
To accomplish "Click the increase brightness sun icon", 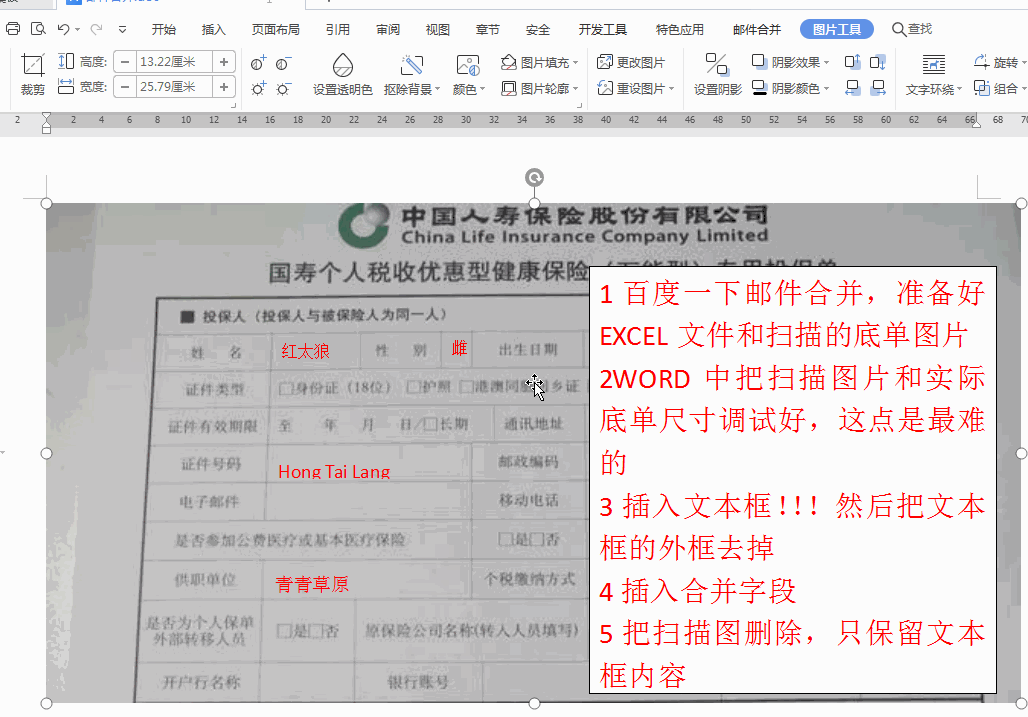I will (258, 88).
